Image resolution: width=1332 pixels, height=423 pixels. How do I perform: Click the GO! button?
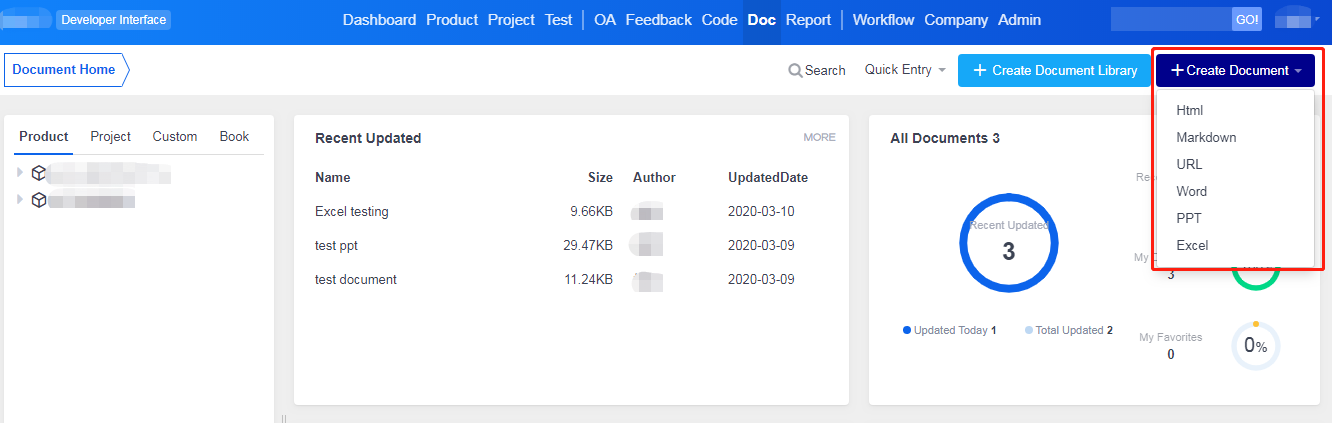1247,19
